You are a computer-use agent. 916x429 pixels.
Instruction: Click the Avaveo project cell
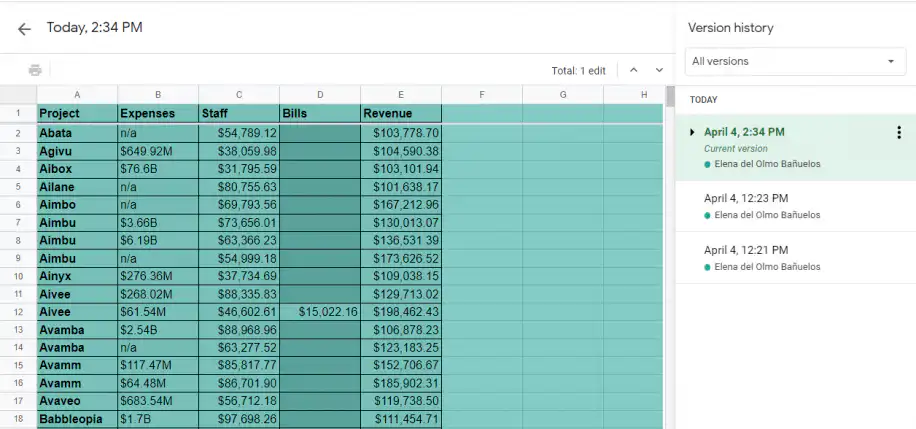pyautogui.click(x=77, y=401)
